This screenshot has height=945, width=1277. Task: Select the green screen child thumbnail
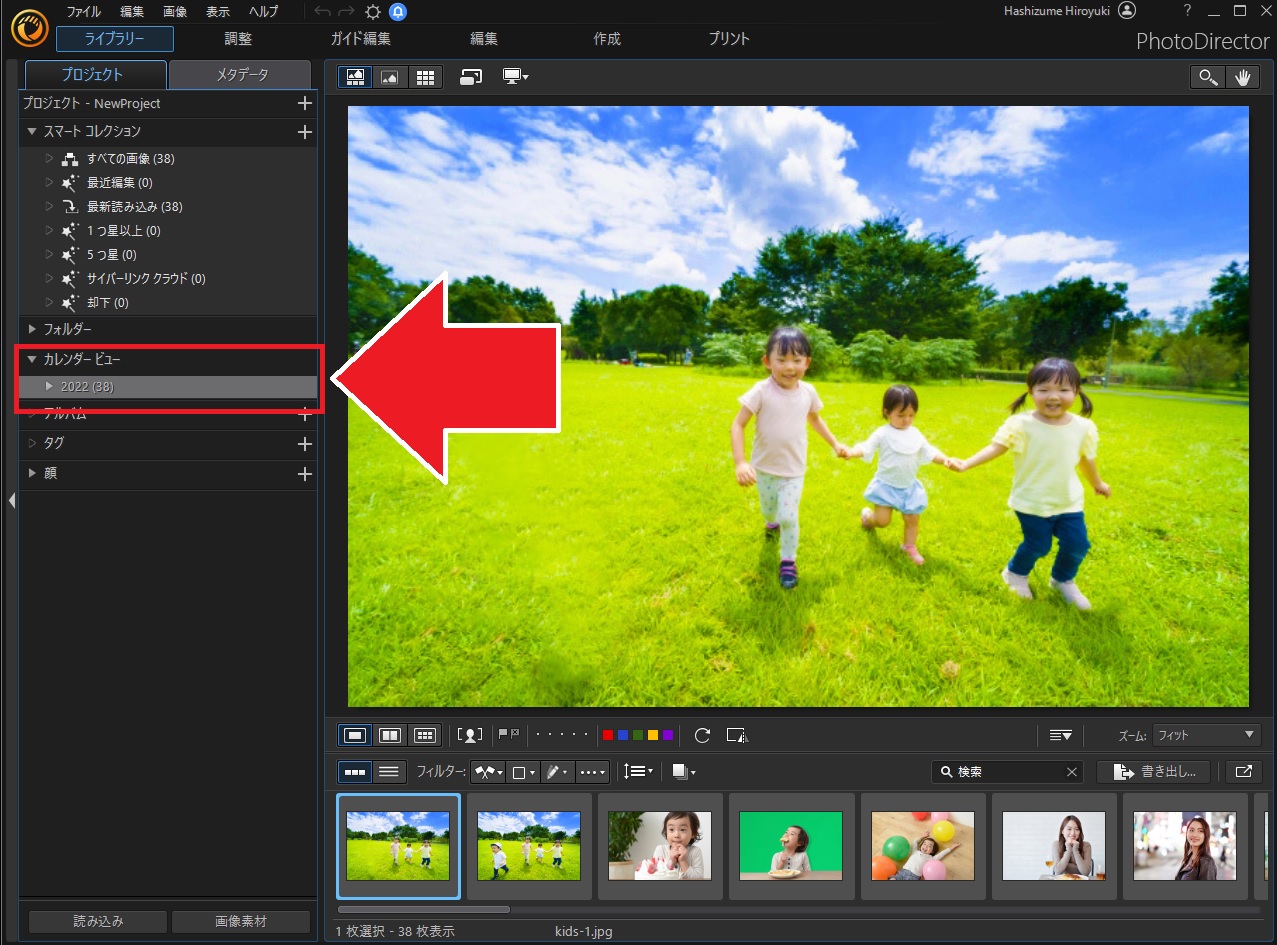(x=791, y=845)
